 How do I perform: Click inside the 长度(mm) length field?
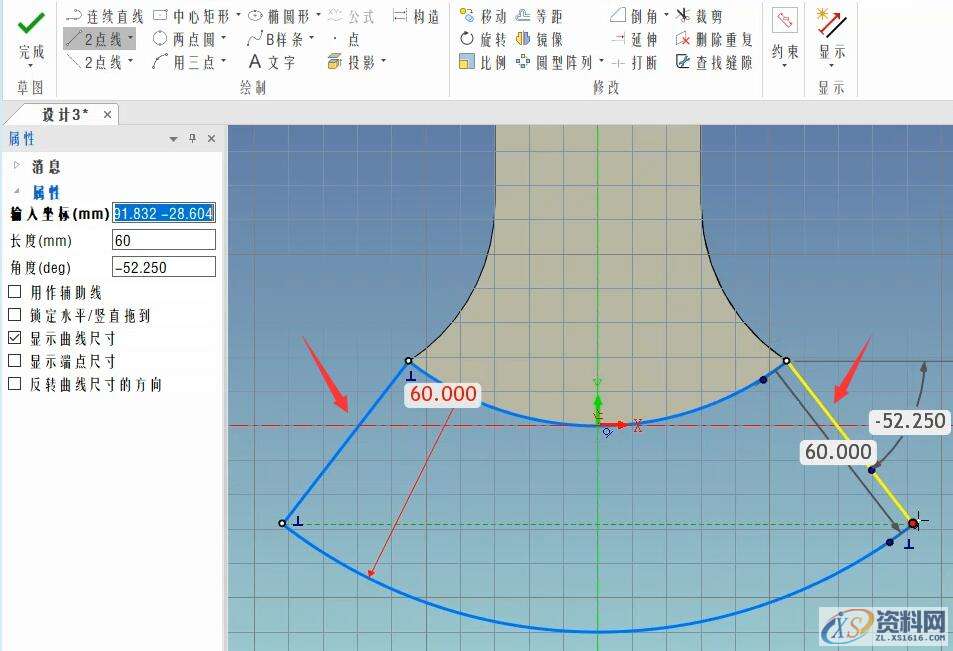click(x=163, y=239)
